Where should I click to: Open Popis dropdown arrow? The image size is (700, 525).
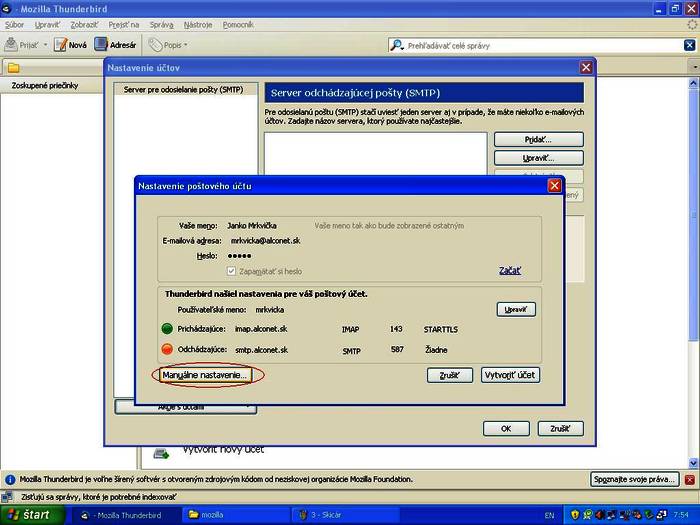(x=185, y=45)
